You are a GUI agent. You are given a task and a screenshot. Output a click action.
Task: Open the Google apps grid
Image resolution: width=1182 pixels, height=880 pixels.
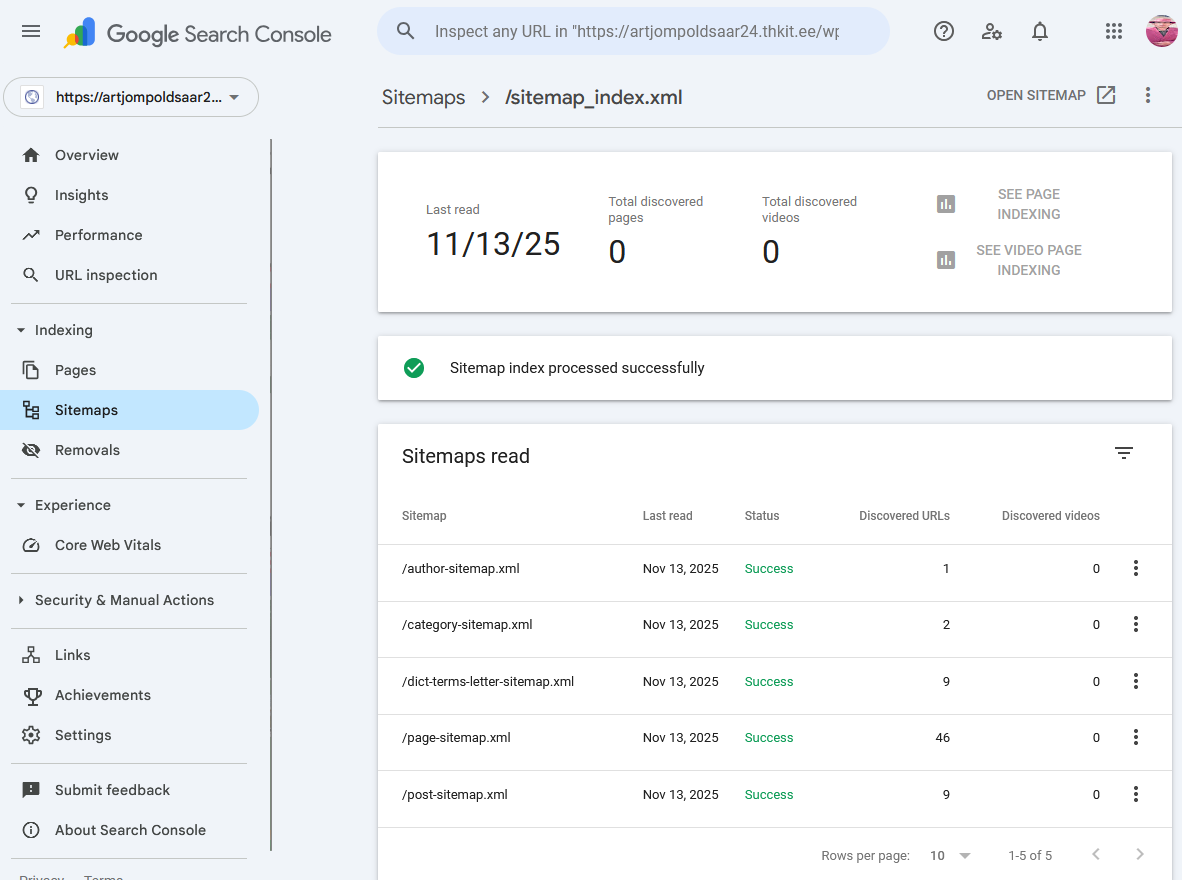(1114, 32)
